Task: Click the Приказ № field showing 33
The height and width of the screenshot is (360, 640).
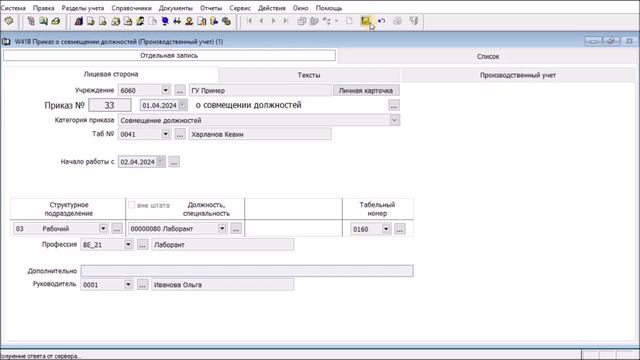Action: (x=110, y=105)
